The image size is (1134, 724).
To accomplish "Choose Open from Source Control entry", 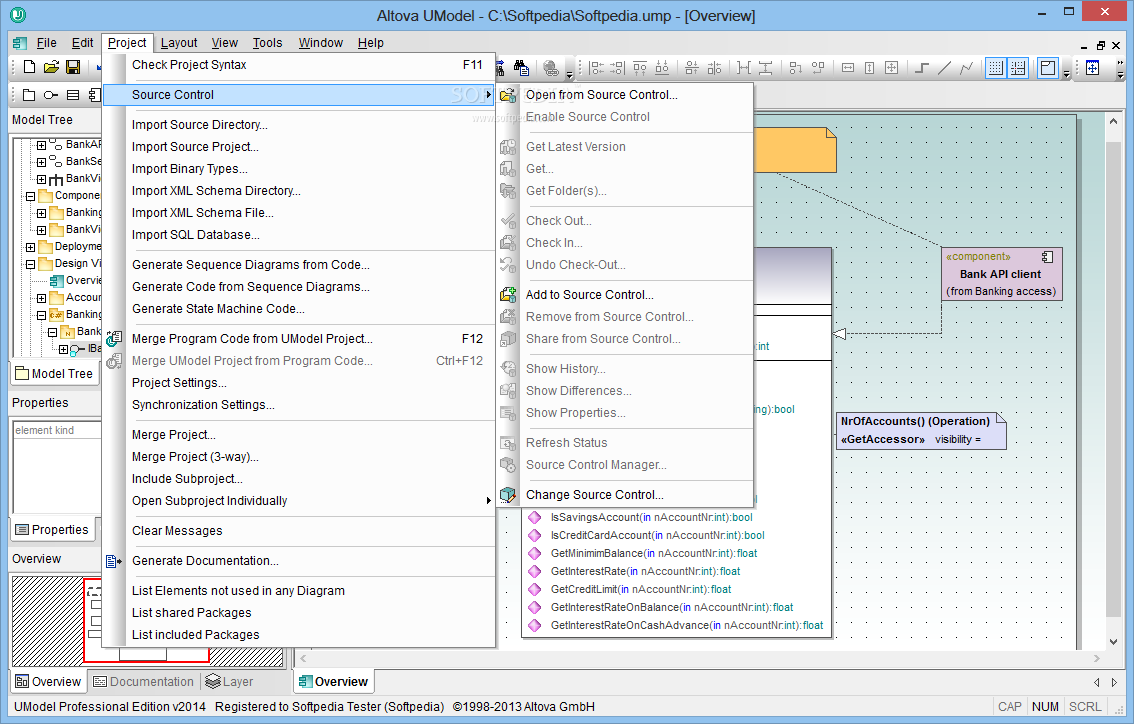I will tap(625, 95).
